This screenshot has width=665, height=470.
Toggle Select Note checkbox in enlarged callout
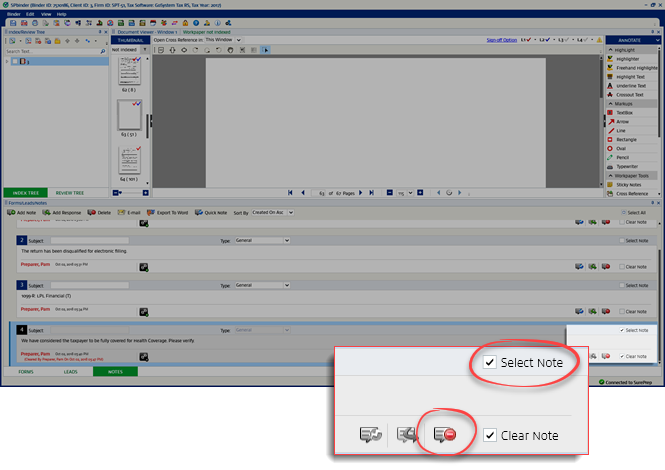click(490, 363)
